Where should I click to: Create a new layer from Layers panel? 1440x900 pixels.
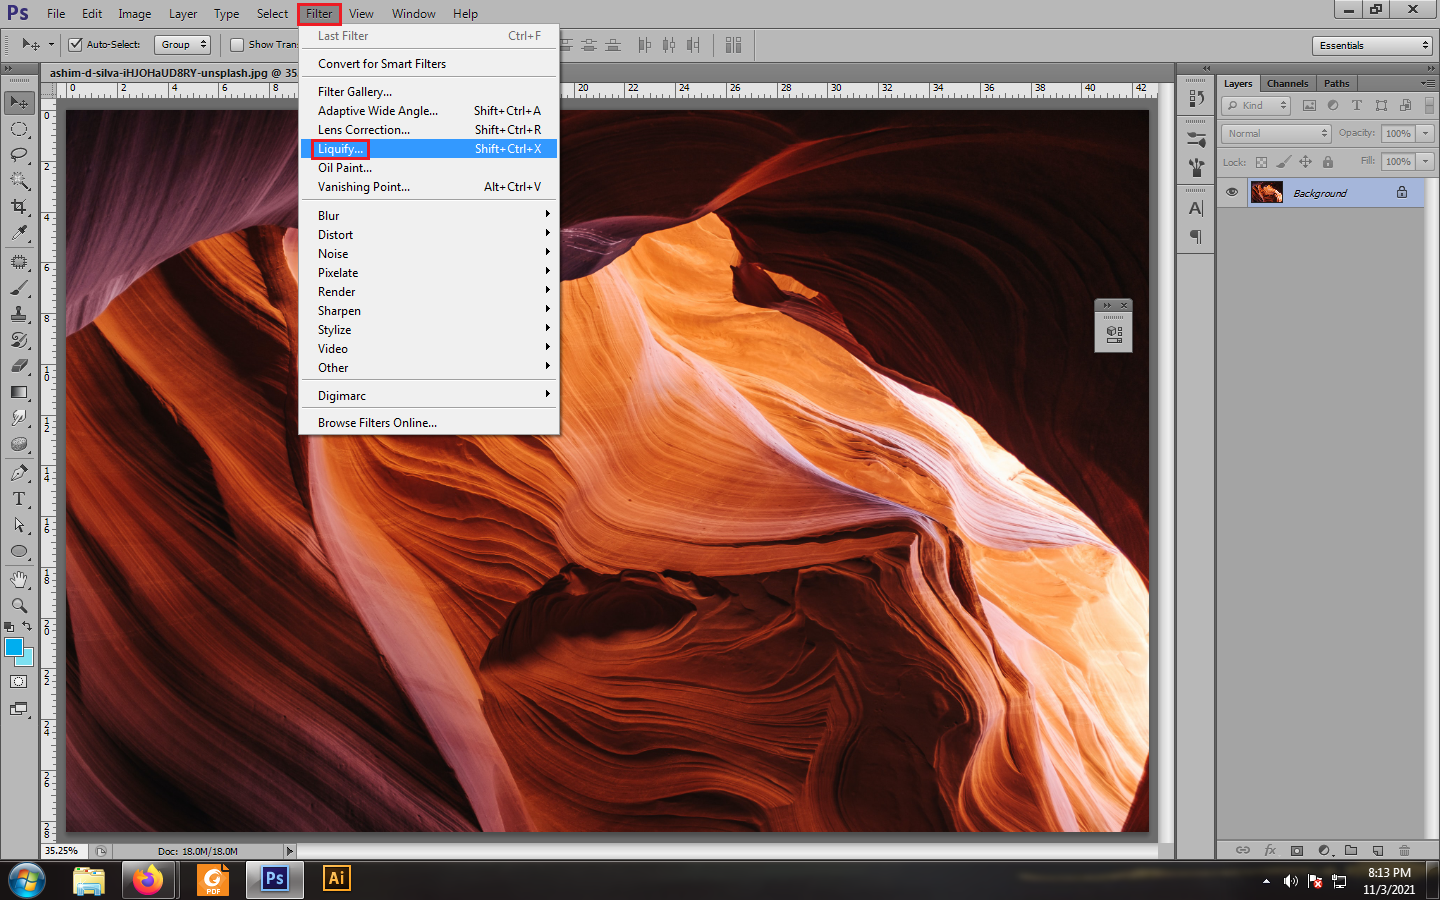(1378, 850)
